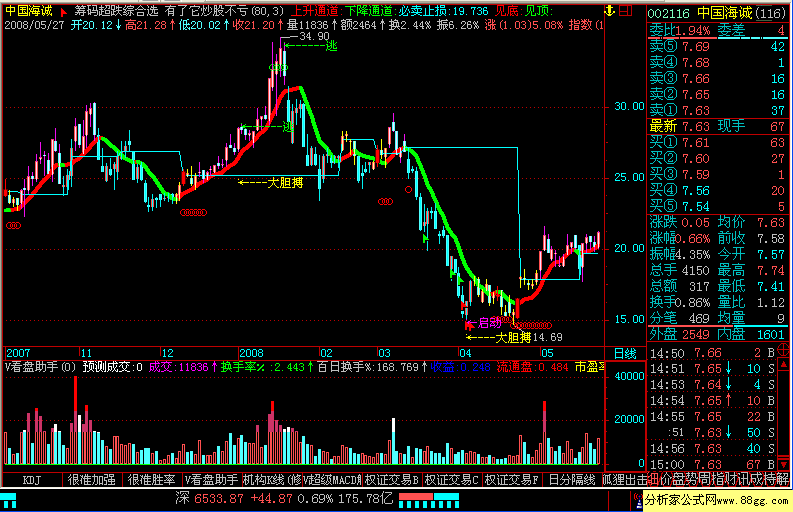Click the red window-layout icon beside the anchor

point(626,11)
